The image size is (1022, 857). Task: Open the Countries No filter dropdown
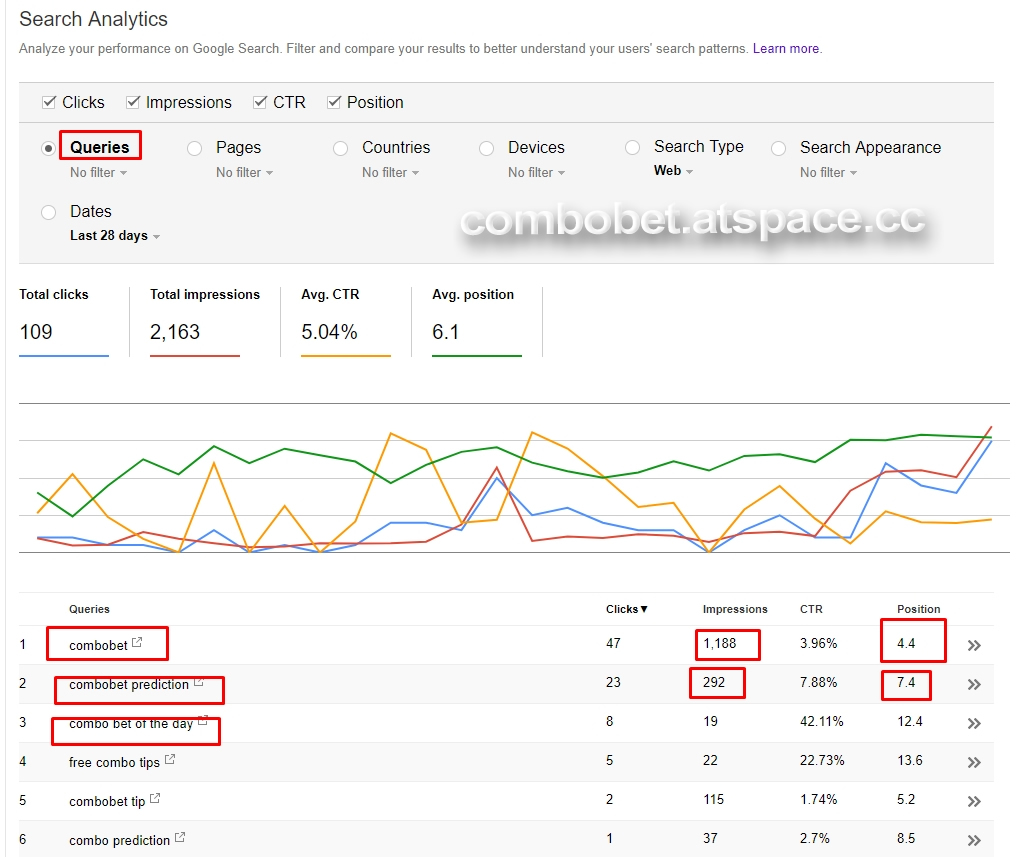pyautogui.click(x=390, y=173)
